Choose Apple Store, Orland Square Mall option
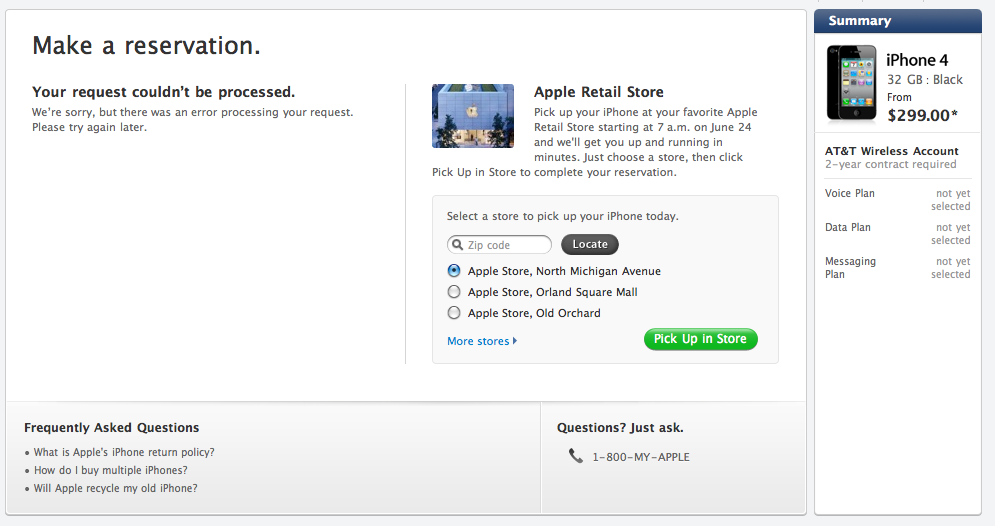Image resolution: width=995 pixels, height=526 pixels. (x=454, y=292)
